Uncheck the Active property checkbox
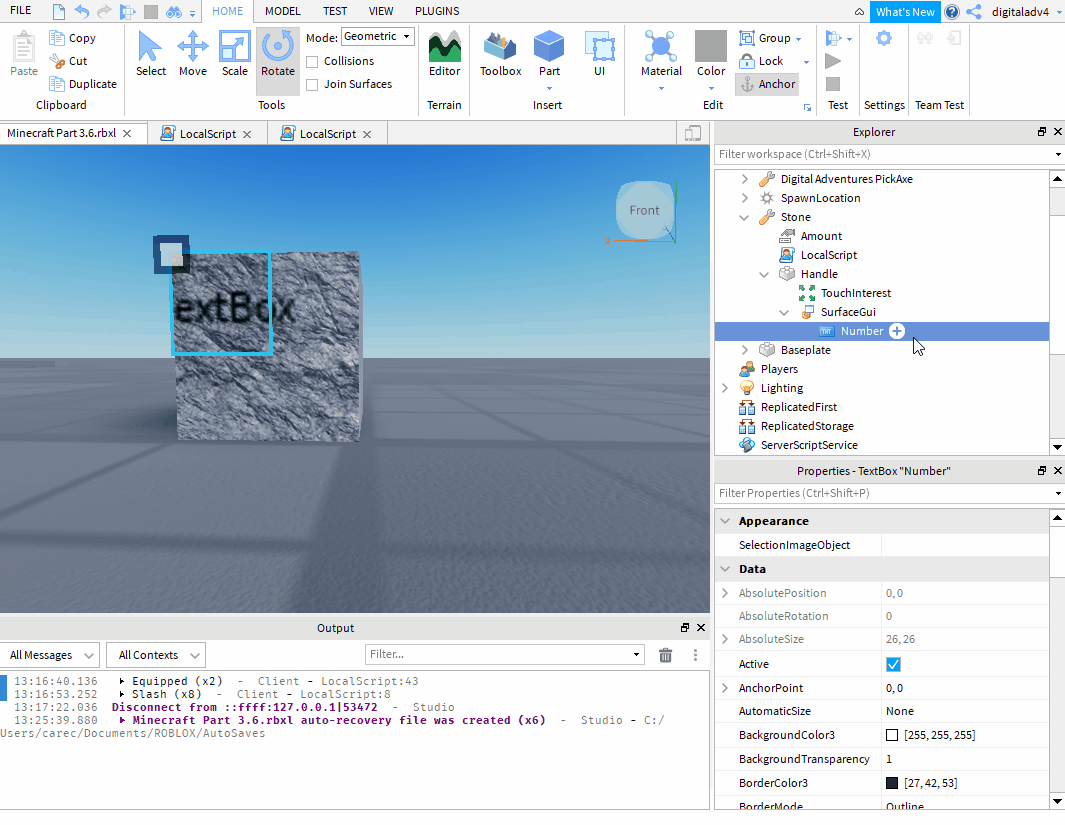1065x825 pixels. [x=893, y=664]
